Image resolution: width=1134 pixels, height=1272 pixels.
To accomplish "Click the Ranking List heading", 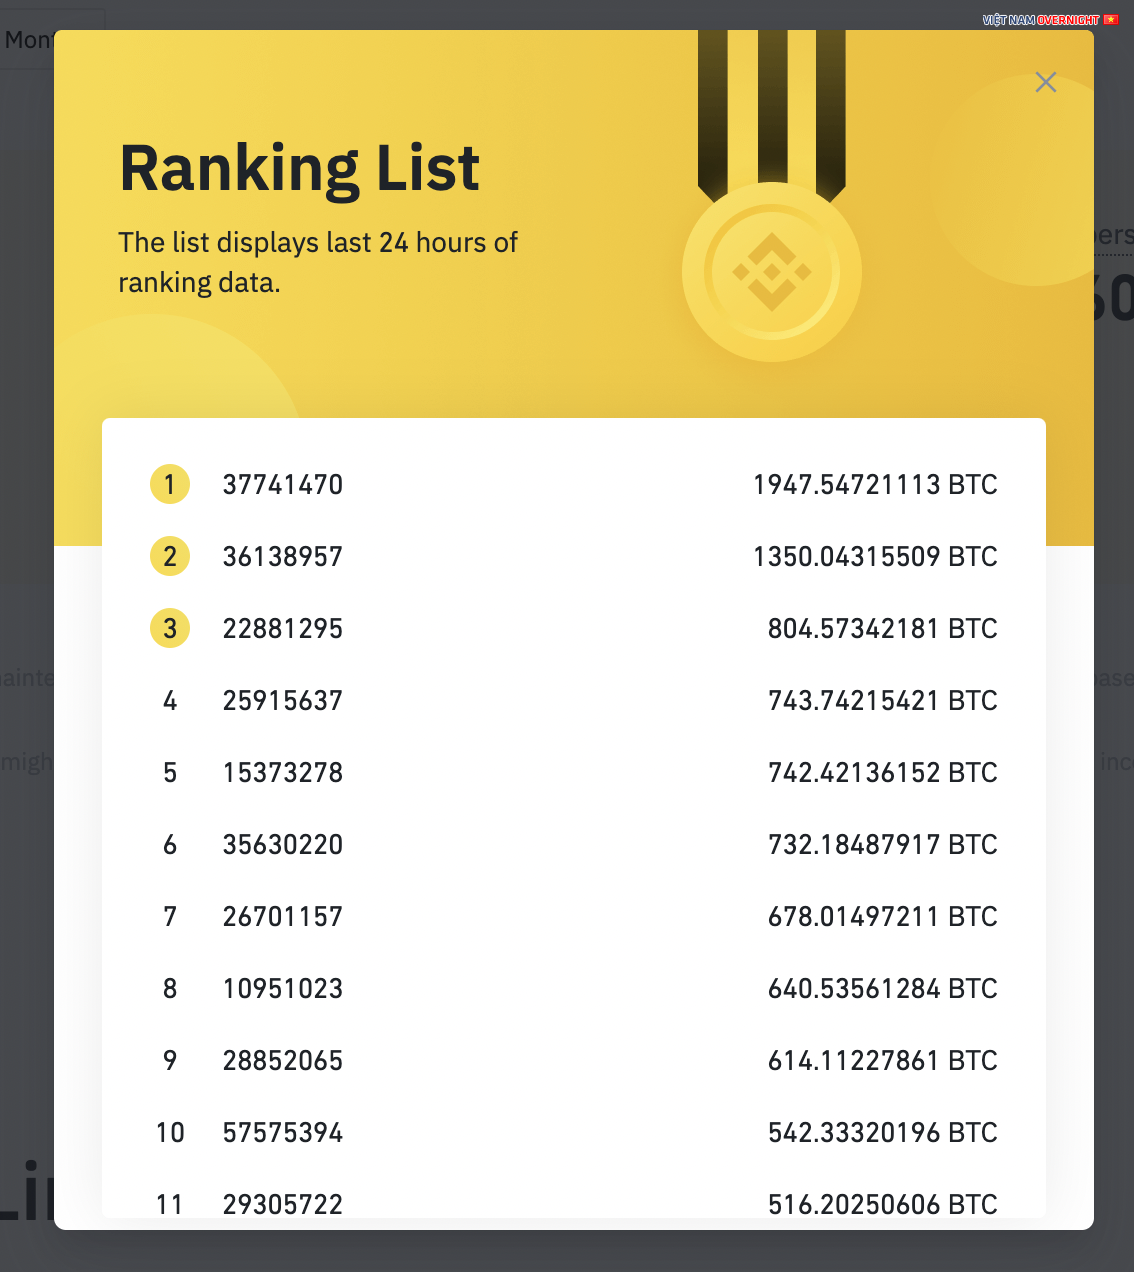I will pos(300,168).
